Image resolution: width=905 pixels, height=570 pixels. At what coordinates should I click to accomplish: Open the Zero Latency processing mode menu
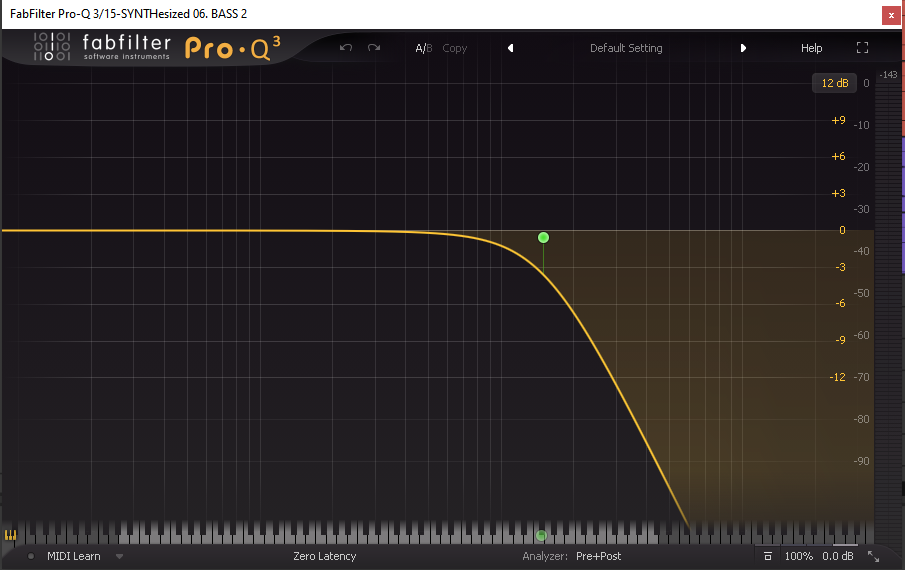324,556
